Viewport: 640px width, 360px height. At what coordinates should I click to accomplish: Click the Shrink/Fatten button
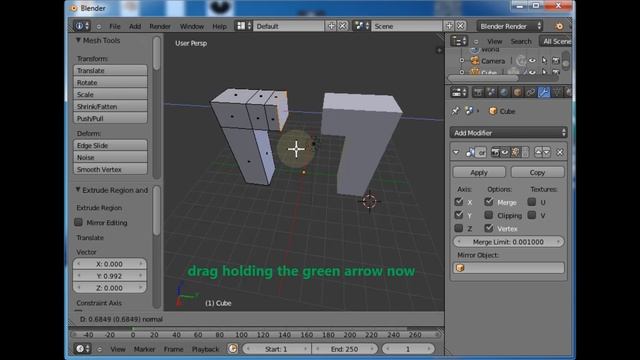(x=110, y=107)
